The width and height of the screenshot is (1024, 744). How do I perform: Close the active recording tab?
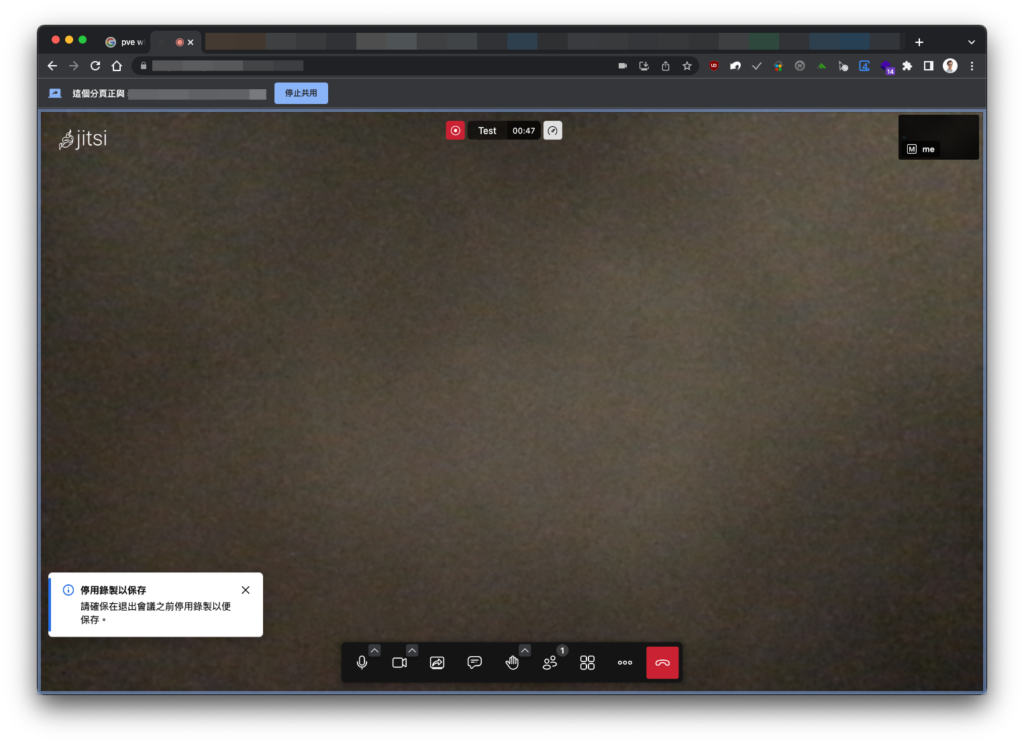(x=191, y=42)
